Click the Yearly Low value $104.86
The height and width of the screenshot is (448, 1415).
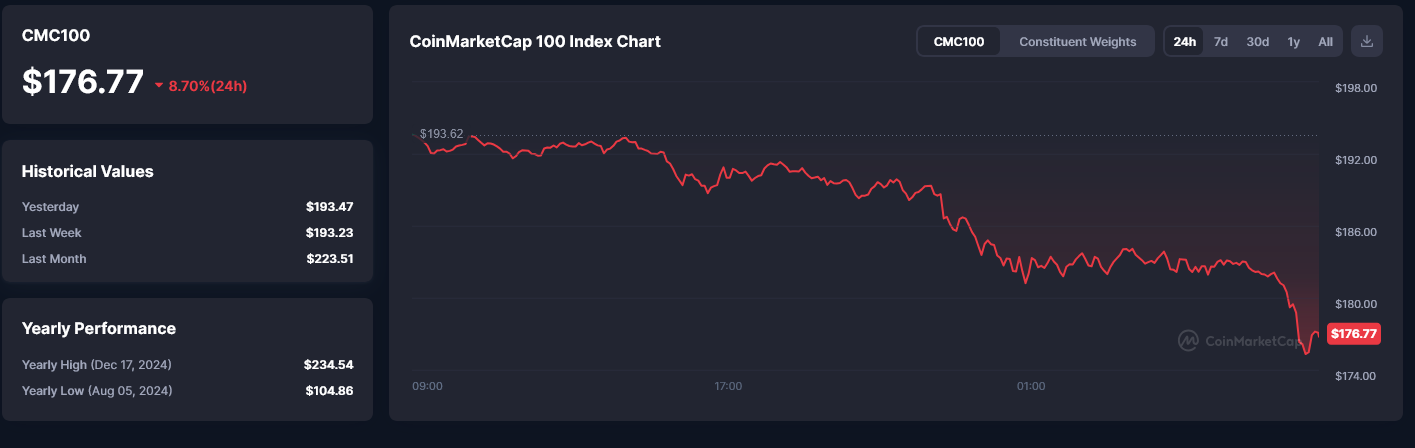(328, 391)
